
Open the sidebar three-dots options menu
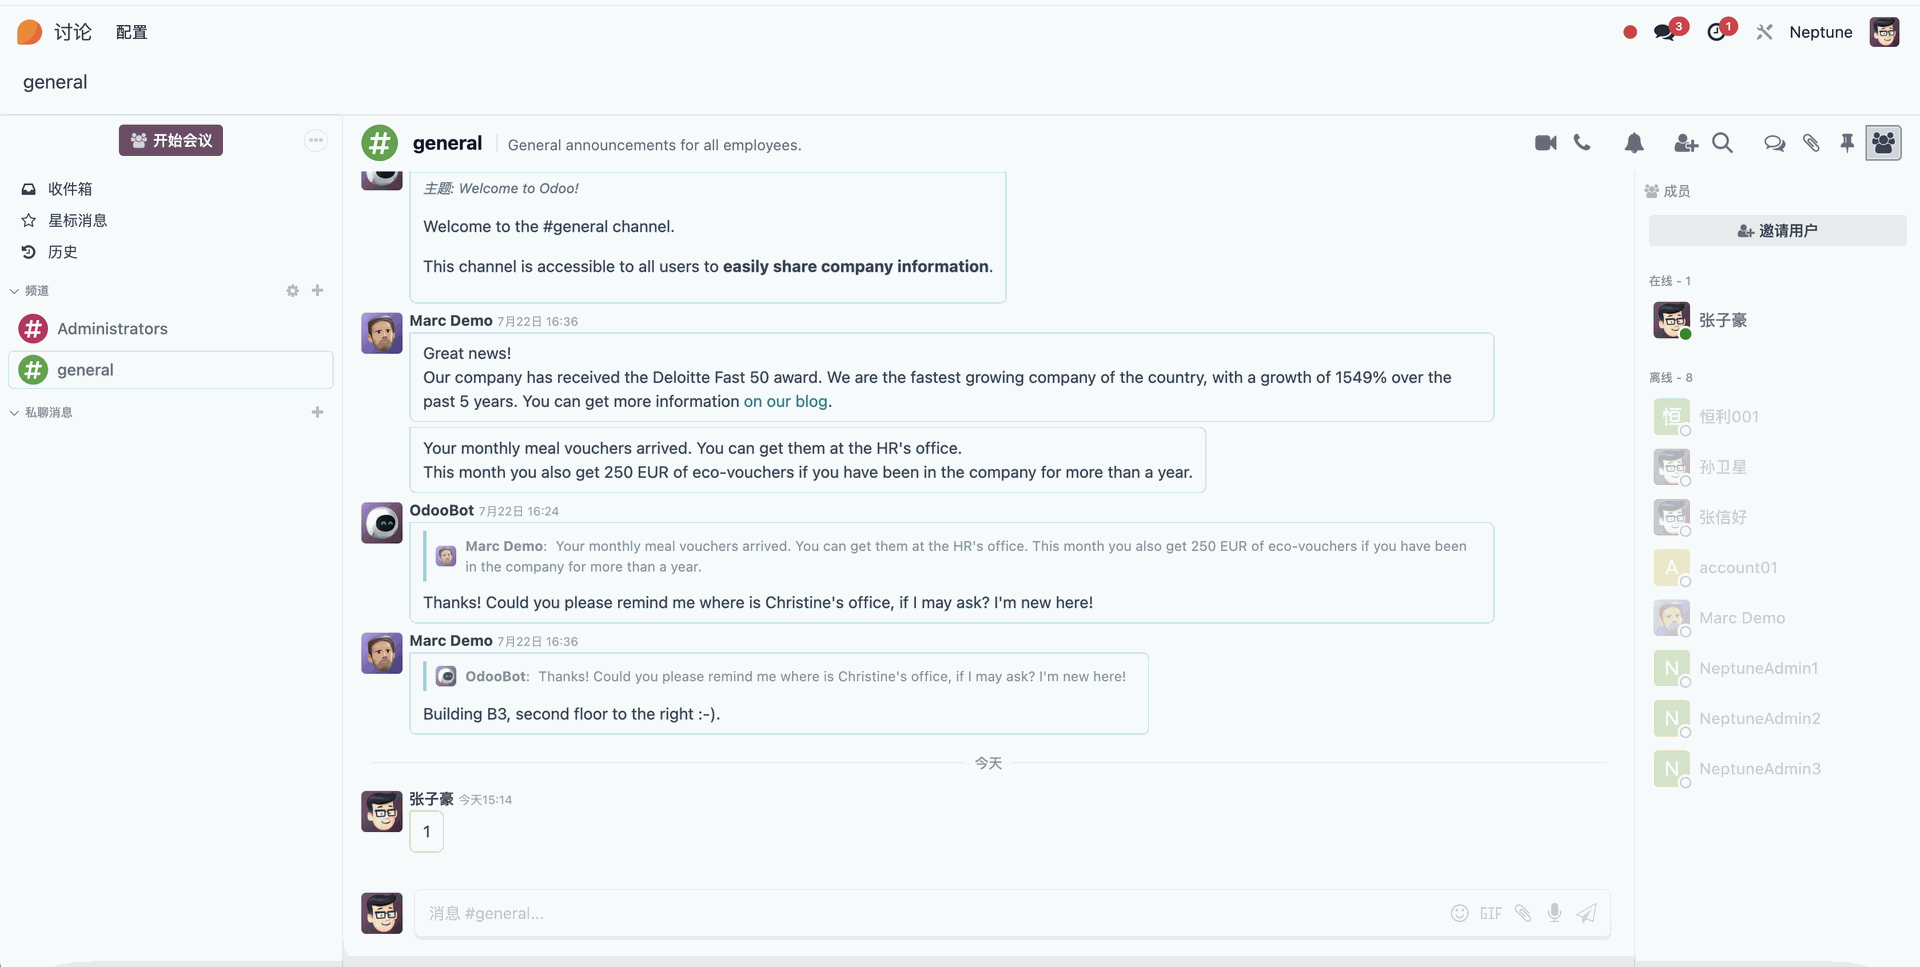point(316,140)
